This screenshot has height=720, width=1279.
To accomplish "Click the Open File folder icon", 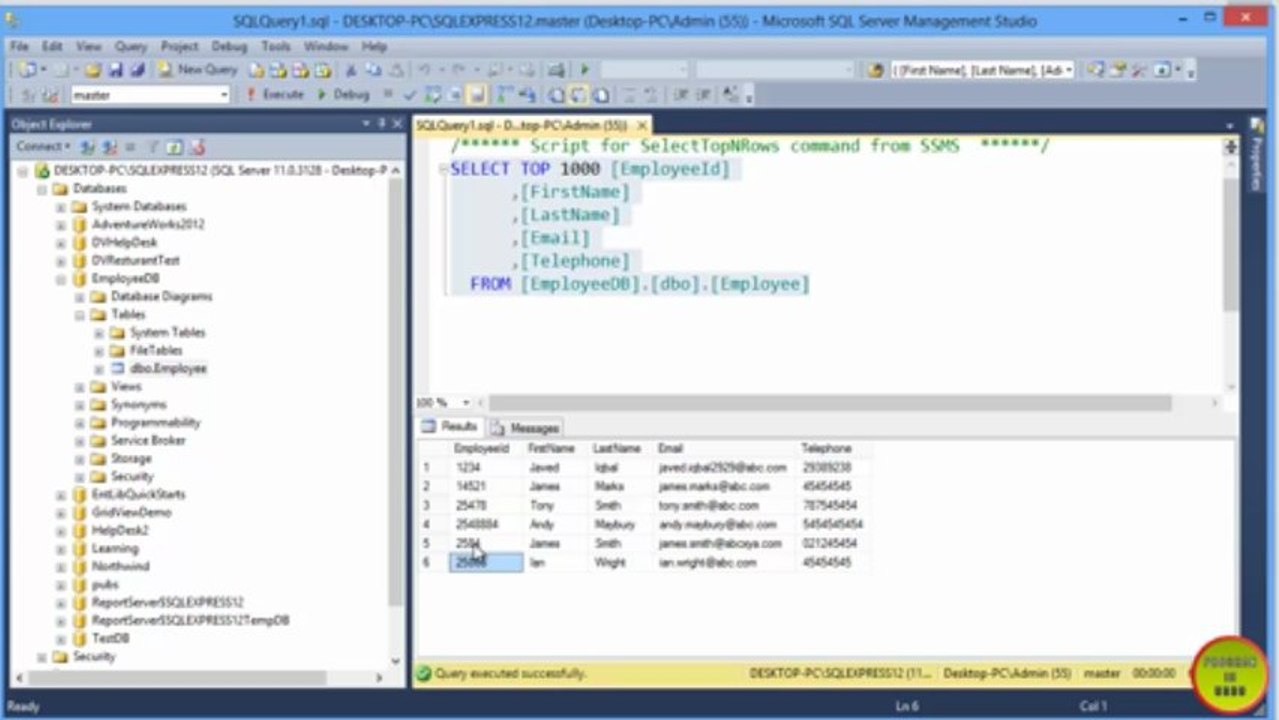I will tap(93, 70).
